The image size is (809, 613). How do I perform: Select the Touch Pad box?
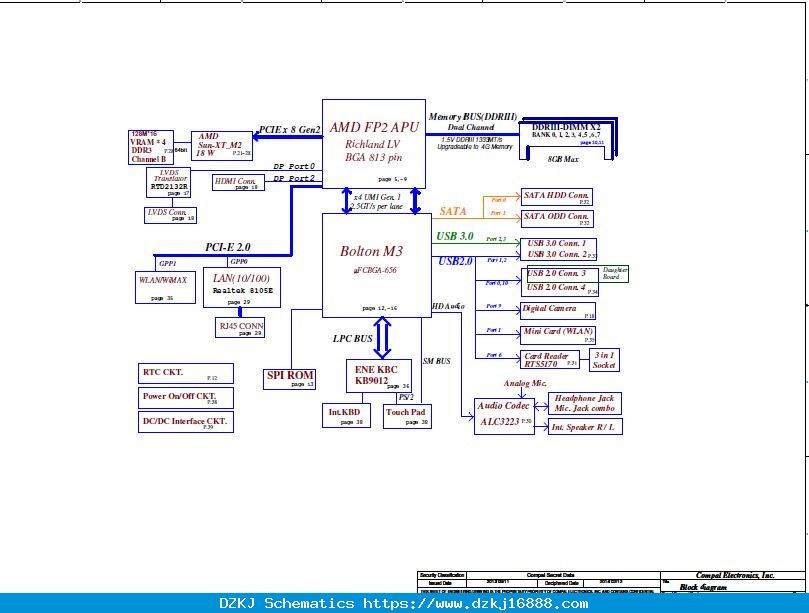407,416
